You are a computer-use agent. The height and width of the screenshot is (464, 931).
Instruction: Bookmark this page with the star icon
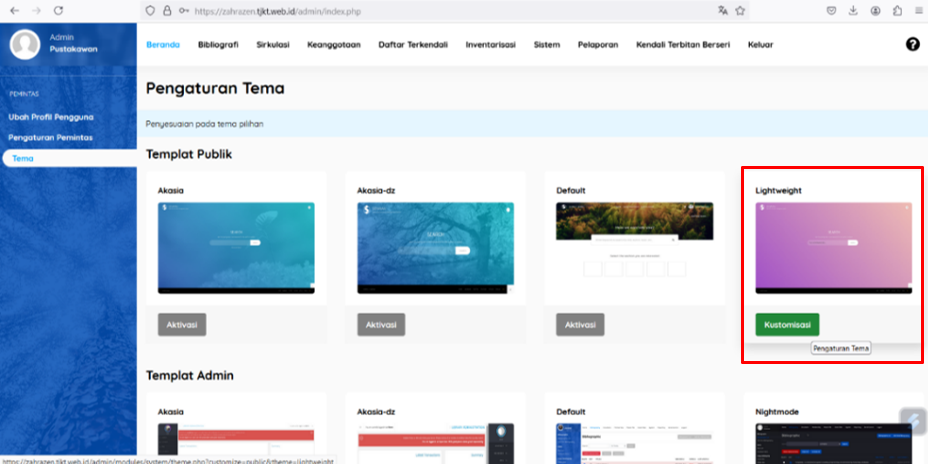[740, 10]
